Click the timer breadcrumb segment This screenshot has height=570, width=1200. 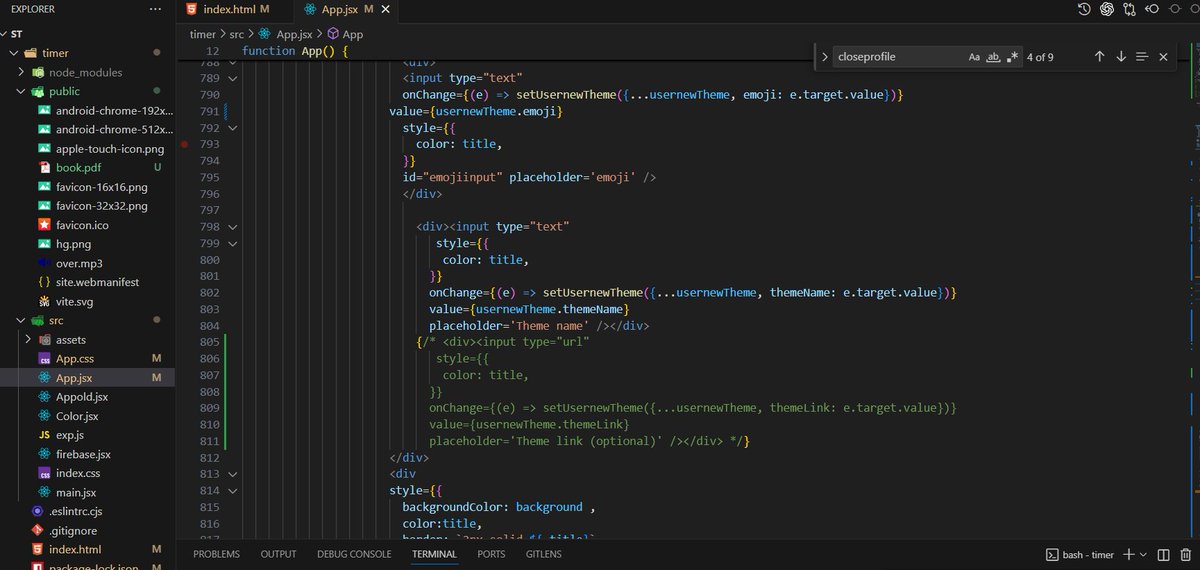[203, 34]
